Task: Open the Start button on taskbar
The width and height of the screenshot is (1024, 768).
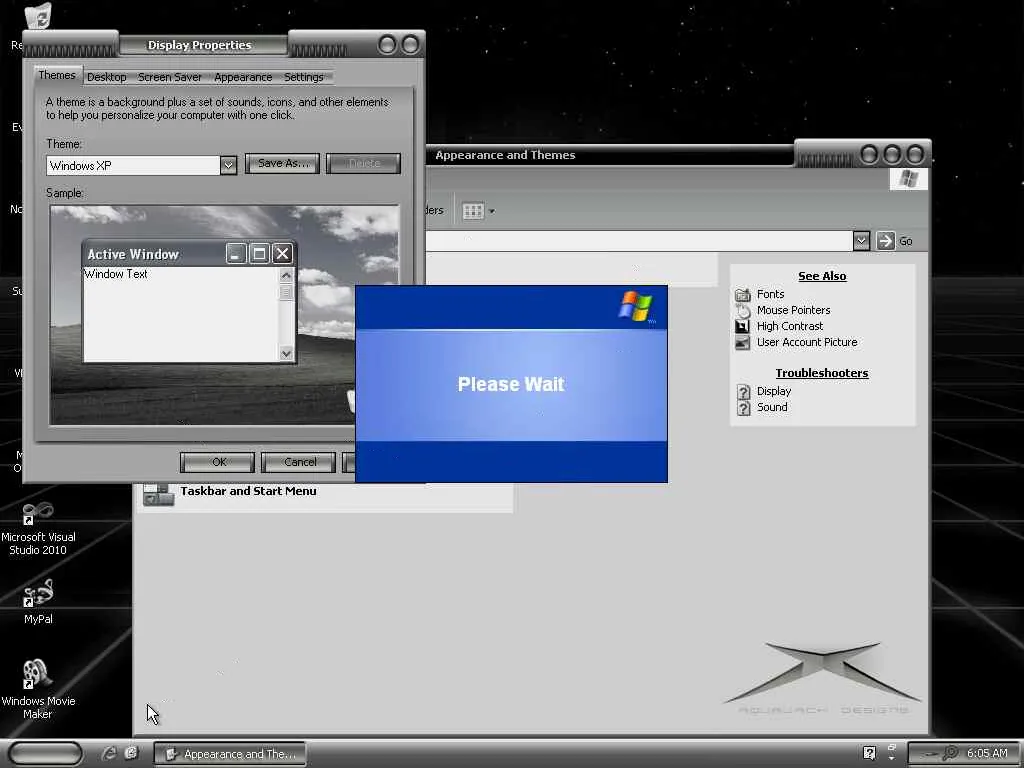Action: point(46,753)
